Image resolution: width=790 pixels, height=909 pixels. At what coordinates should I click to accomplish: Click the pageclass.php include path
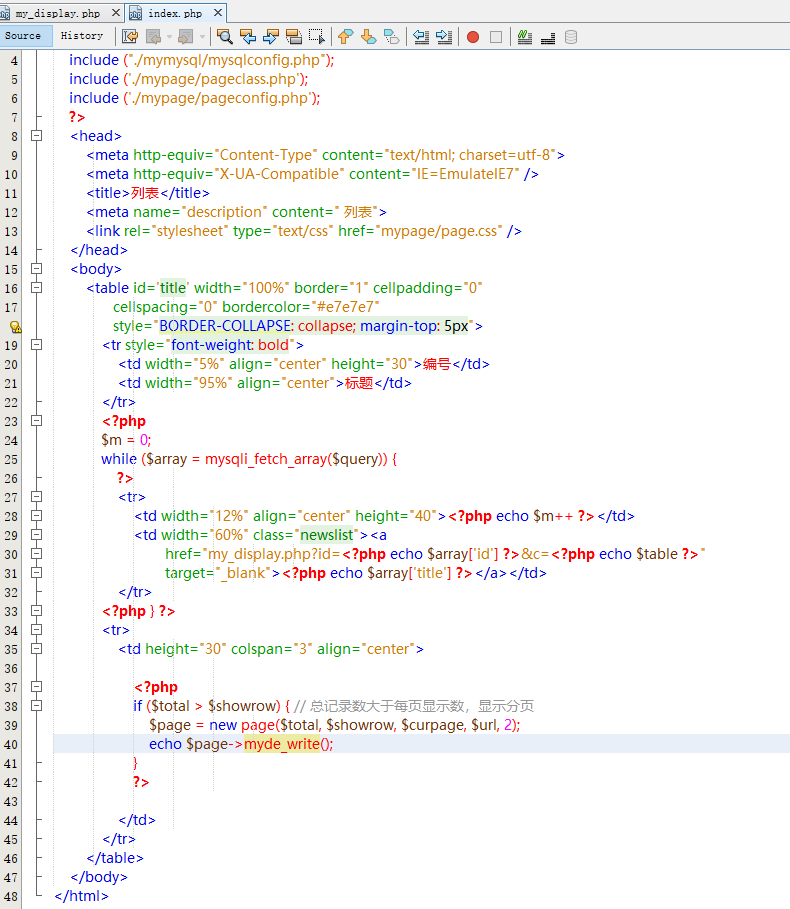tap(213, 79)
